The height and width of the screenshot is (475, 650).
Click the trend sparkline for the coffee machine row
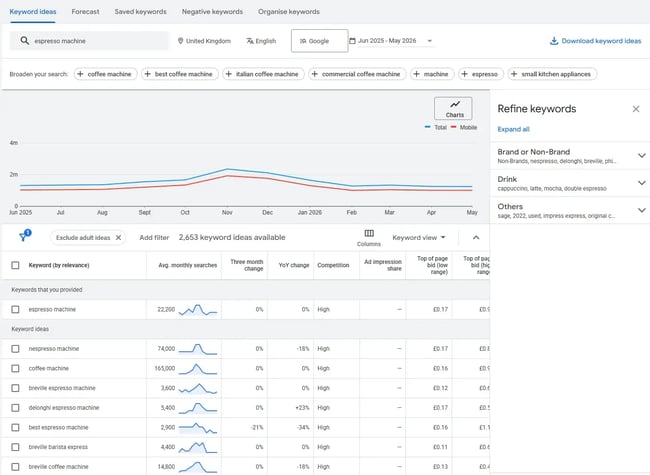click(x=198, y=369)
